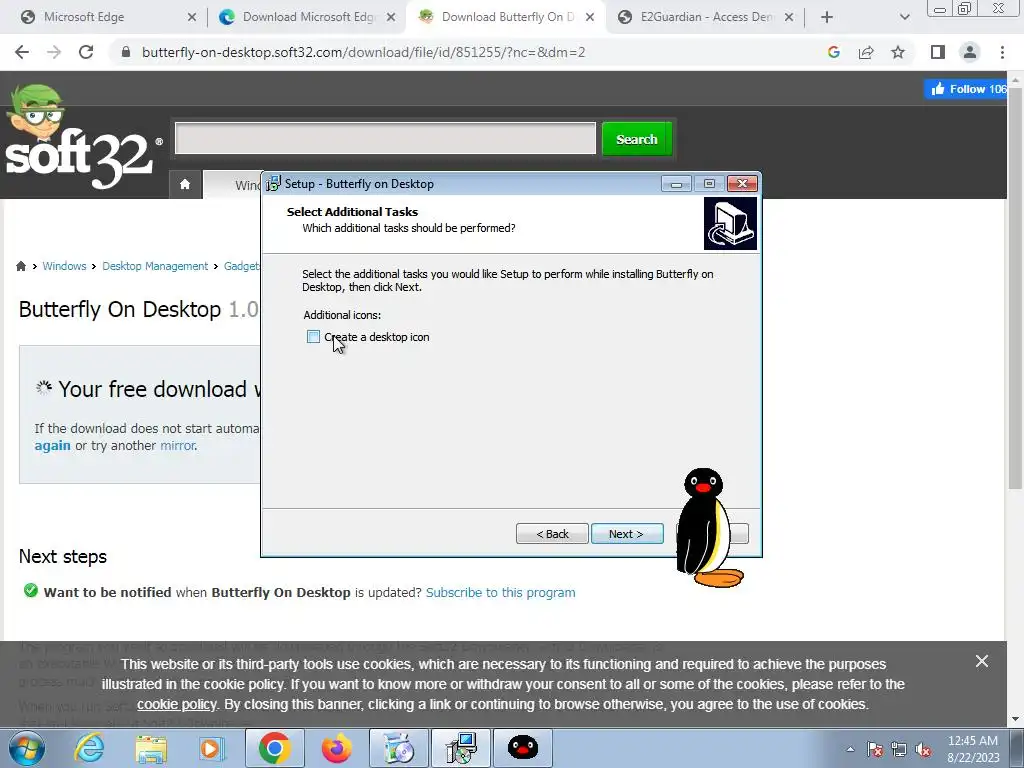Go Back in the Setup wizard

click(x=552, y=534)
